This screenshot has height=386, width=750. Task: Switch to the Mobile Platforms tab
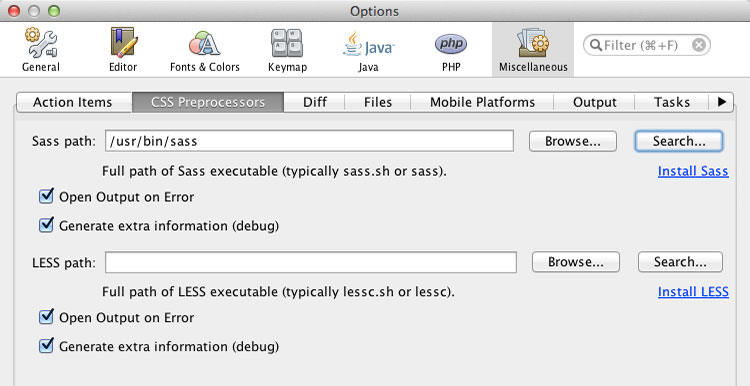coord(482,102)
